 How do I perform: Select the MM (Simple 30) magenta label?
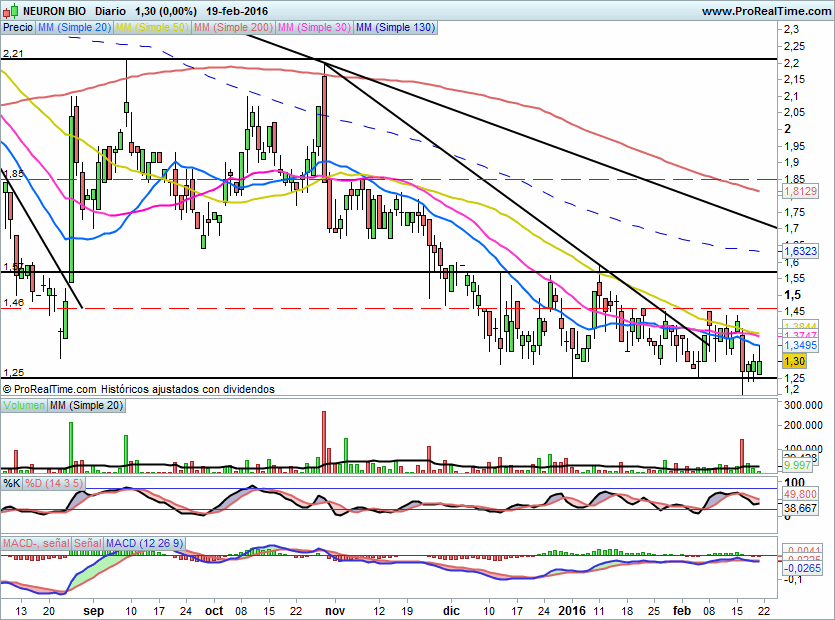pyautogui.click(x=314, y=27)
